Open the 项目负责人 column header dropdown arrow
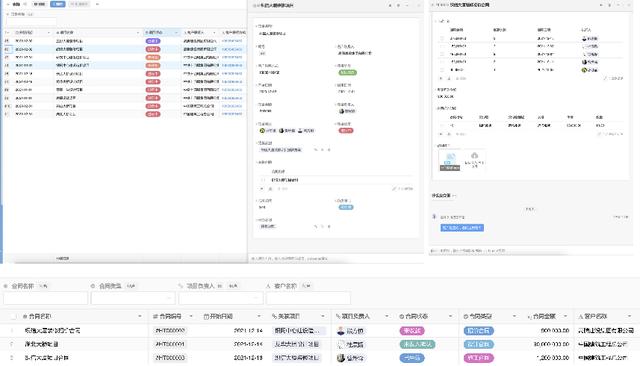 [387, 316]
